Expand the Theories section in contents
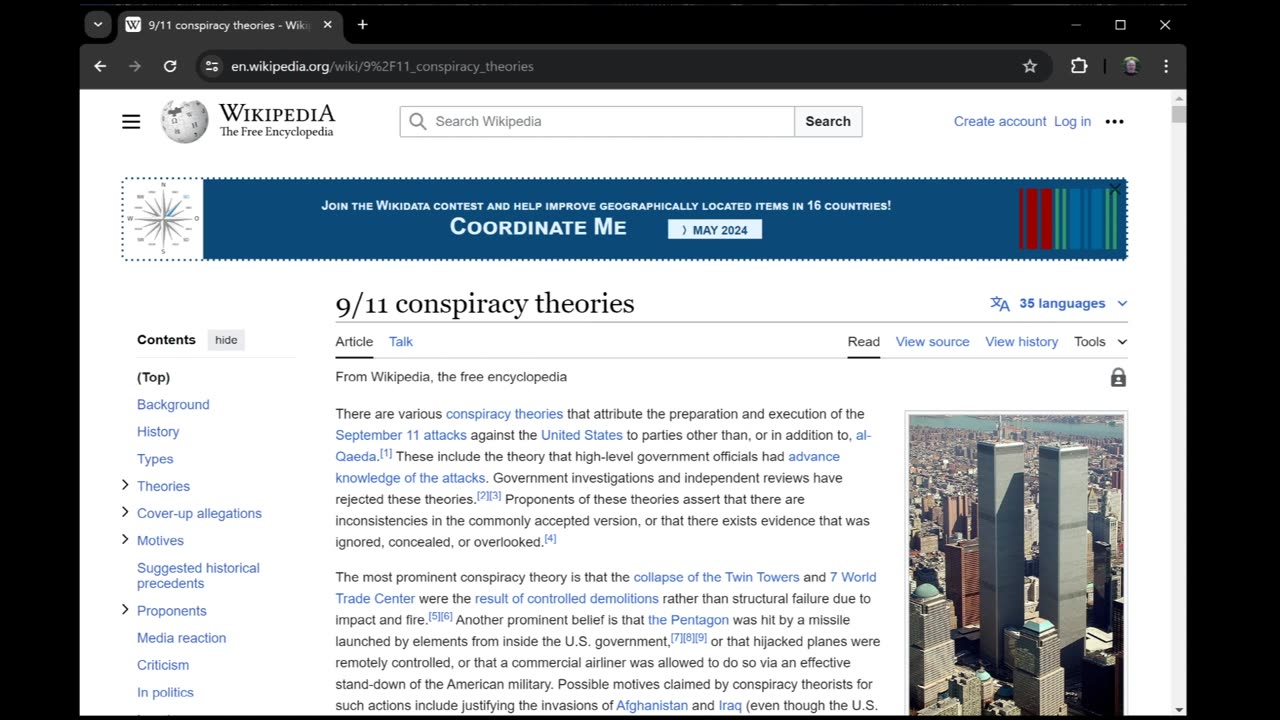 coord(125,485)
